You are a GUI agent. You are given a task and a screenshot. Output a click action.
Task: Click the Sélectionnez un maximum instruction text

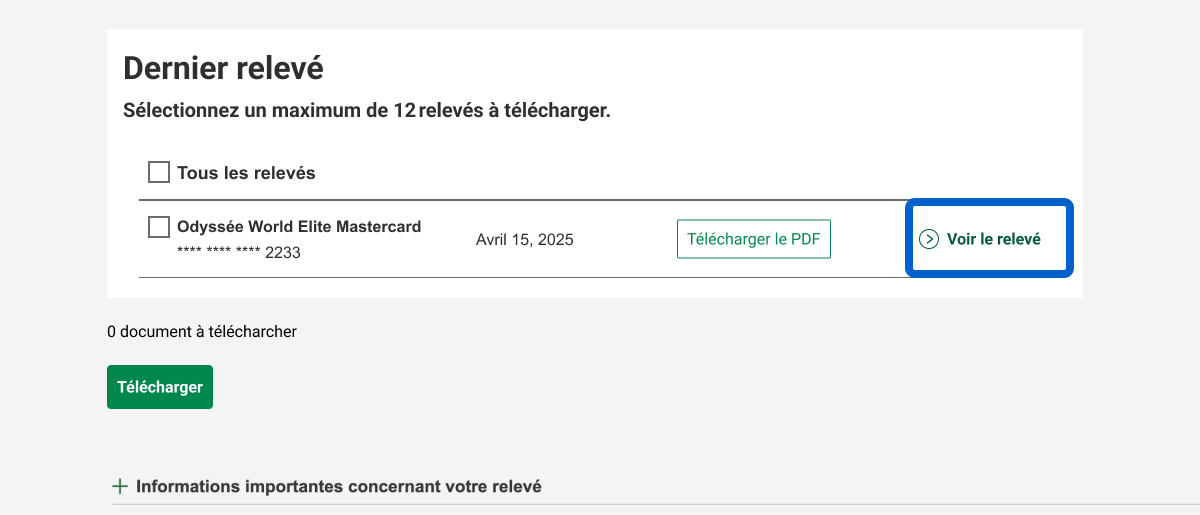(x=366, y=110)
